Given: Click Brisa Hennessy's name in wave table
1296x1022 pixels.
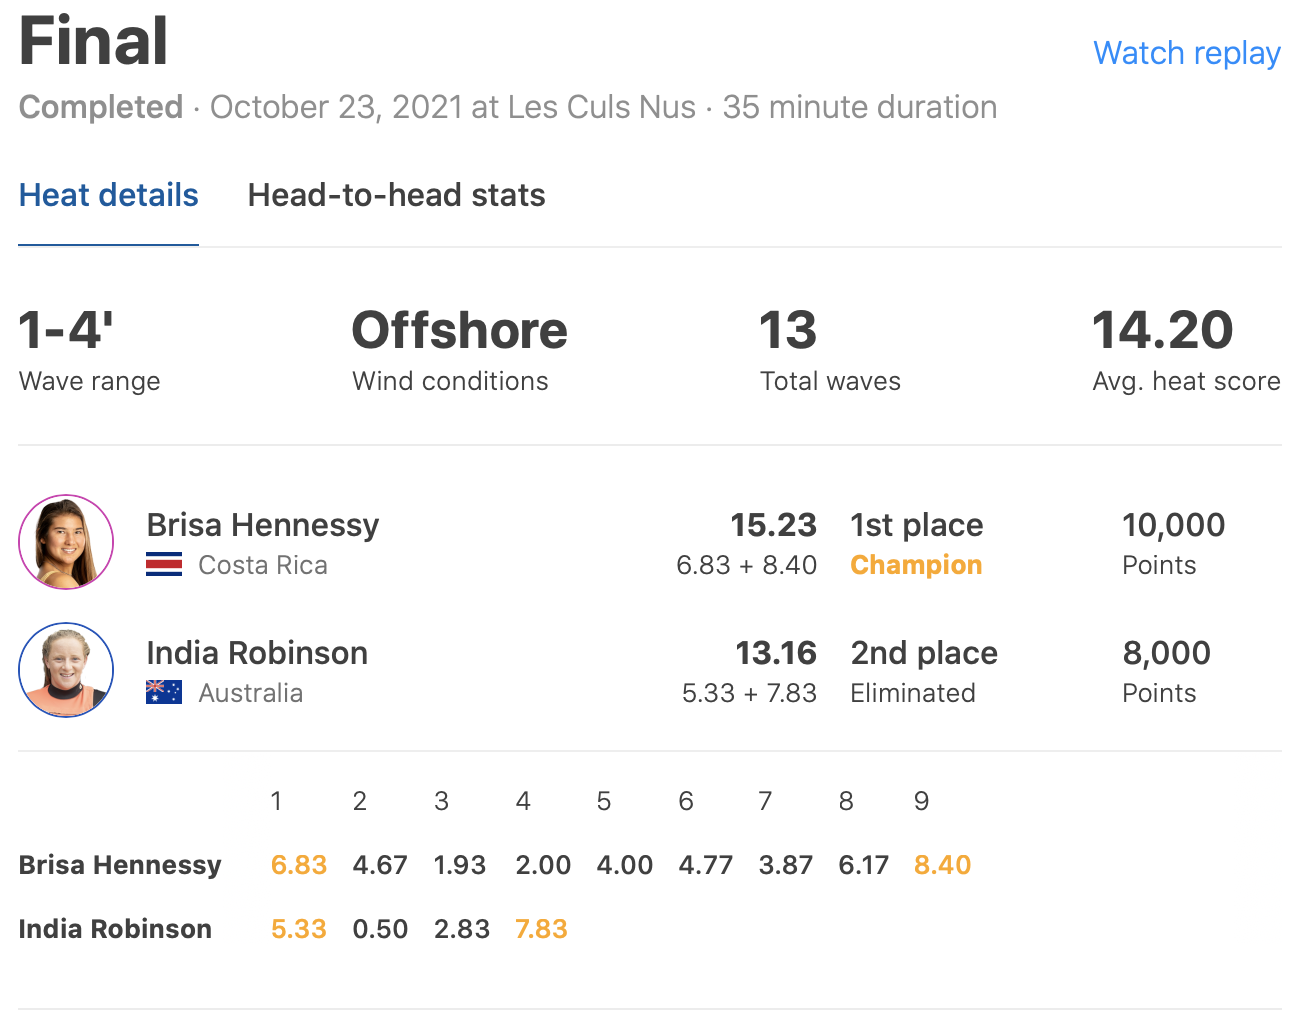Looking at the screenshot, I should (120, 865).
